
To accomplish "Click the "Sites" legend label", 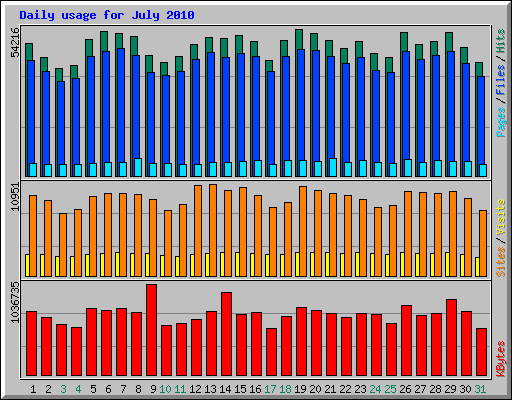I will click(501, 262).
